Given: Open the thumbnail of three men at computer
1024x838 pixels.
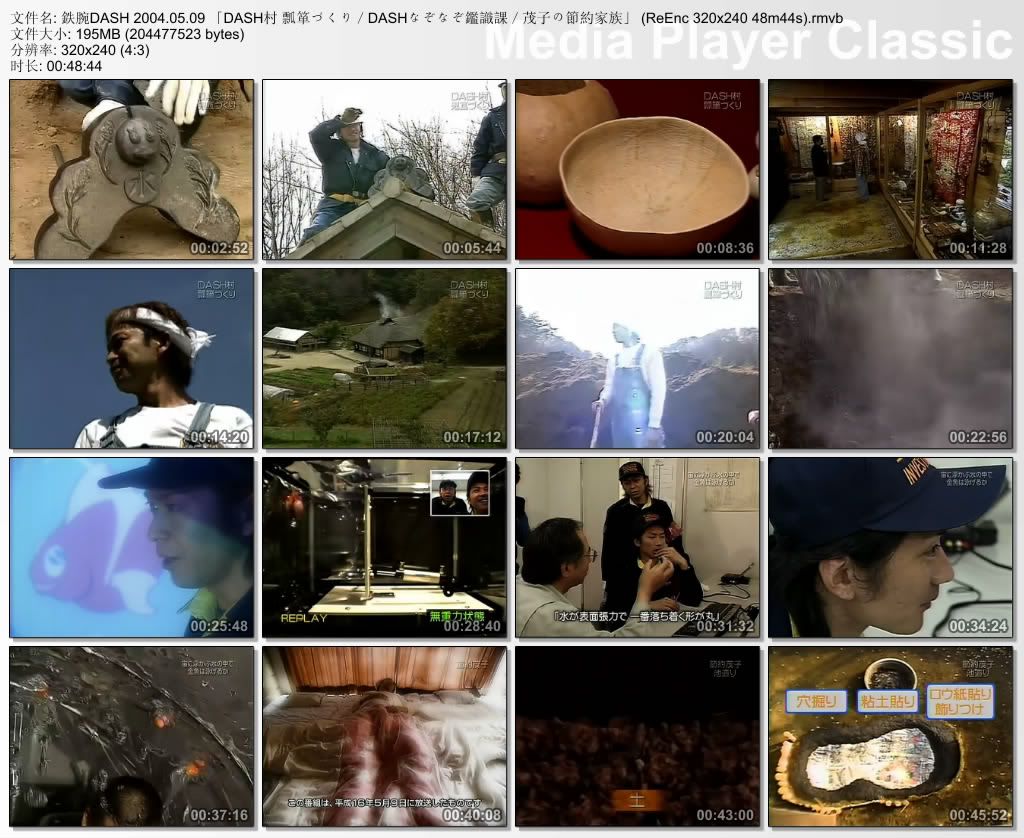Looking at the screenshot, I should (x=637, y=547).
